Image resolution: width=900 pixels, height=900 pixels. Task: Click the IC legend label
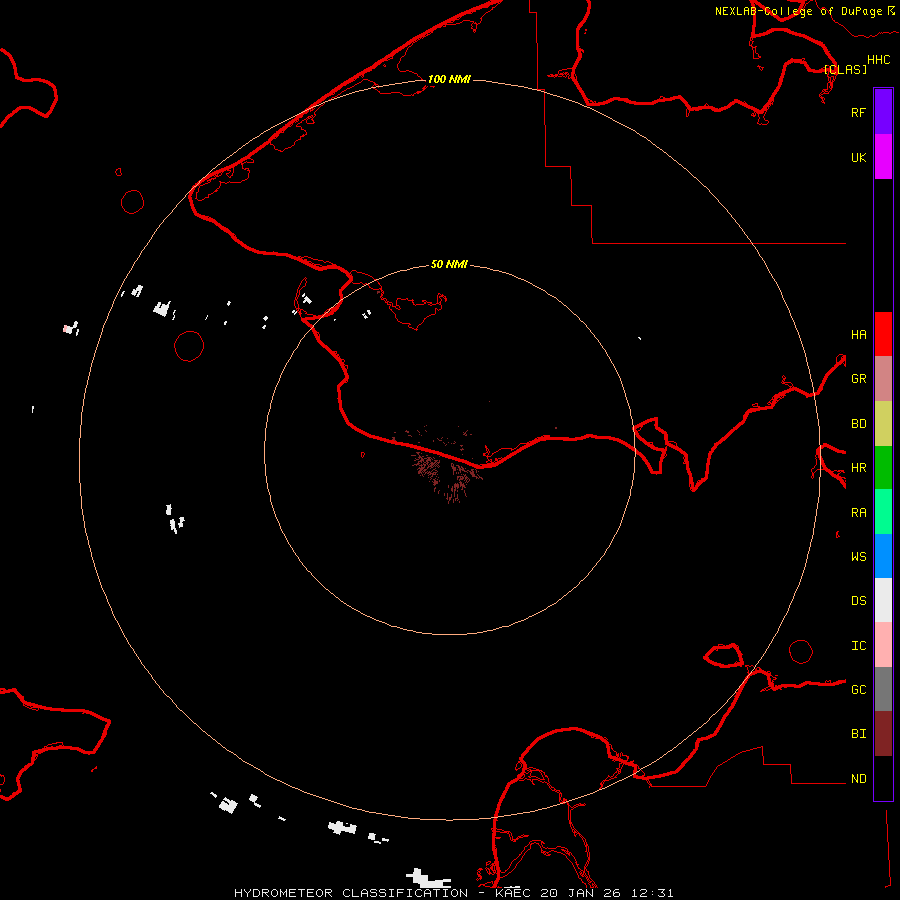[858, 645]
